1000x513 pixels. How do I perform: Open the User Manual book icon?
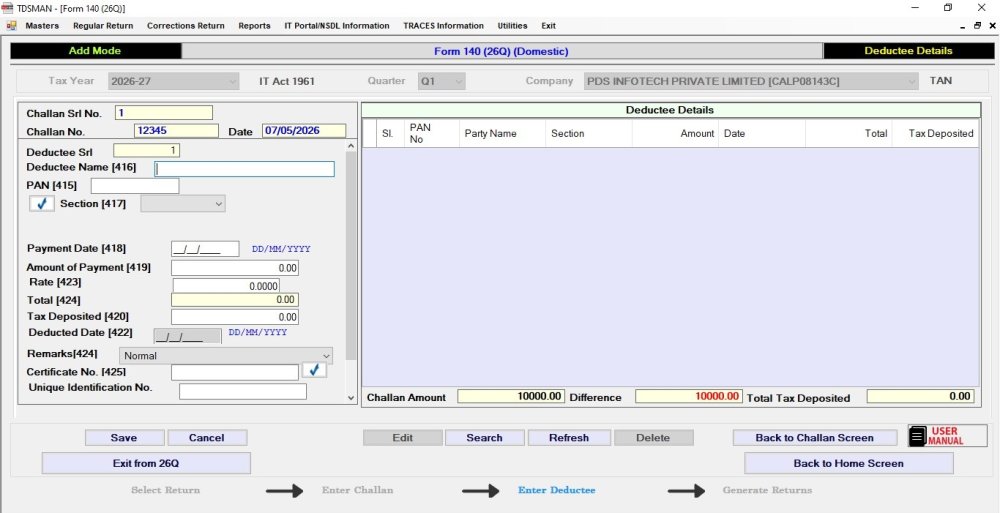pos(918,436)
